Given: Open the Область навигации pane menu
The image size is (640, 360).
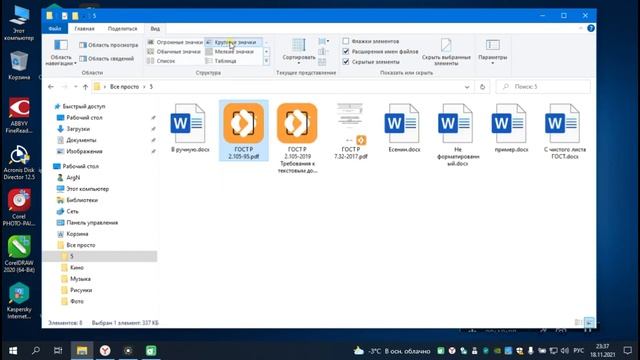Looking at the screenshot, I should coord(61,52).
